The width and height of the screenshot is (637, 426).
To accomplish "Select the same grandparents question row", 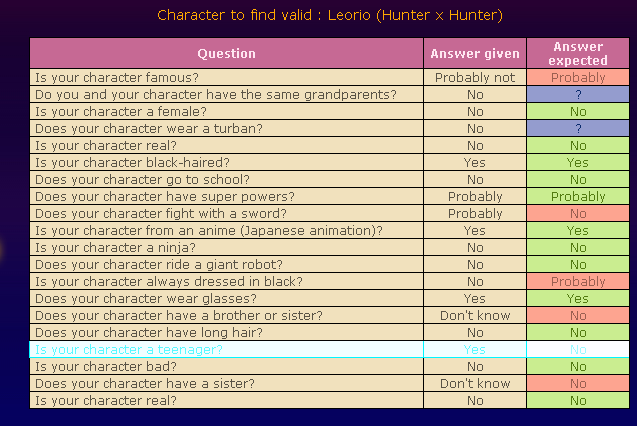I will pyautogui.click(x=216, y=94).
